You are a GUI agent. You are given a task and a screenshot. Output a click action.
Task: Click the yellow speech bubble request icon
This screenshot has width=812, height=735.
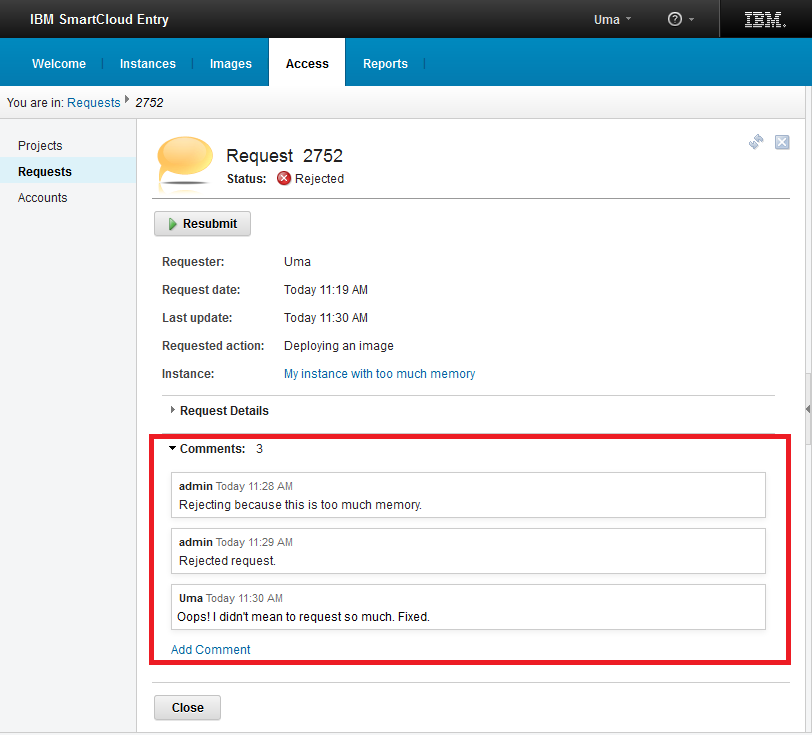pyautogui.click(x=185, y=163)
